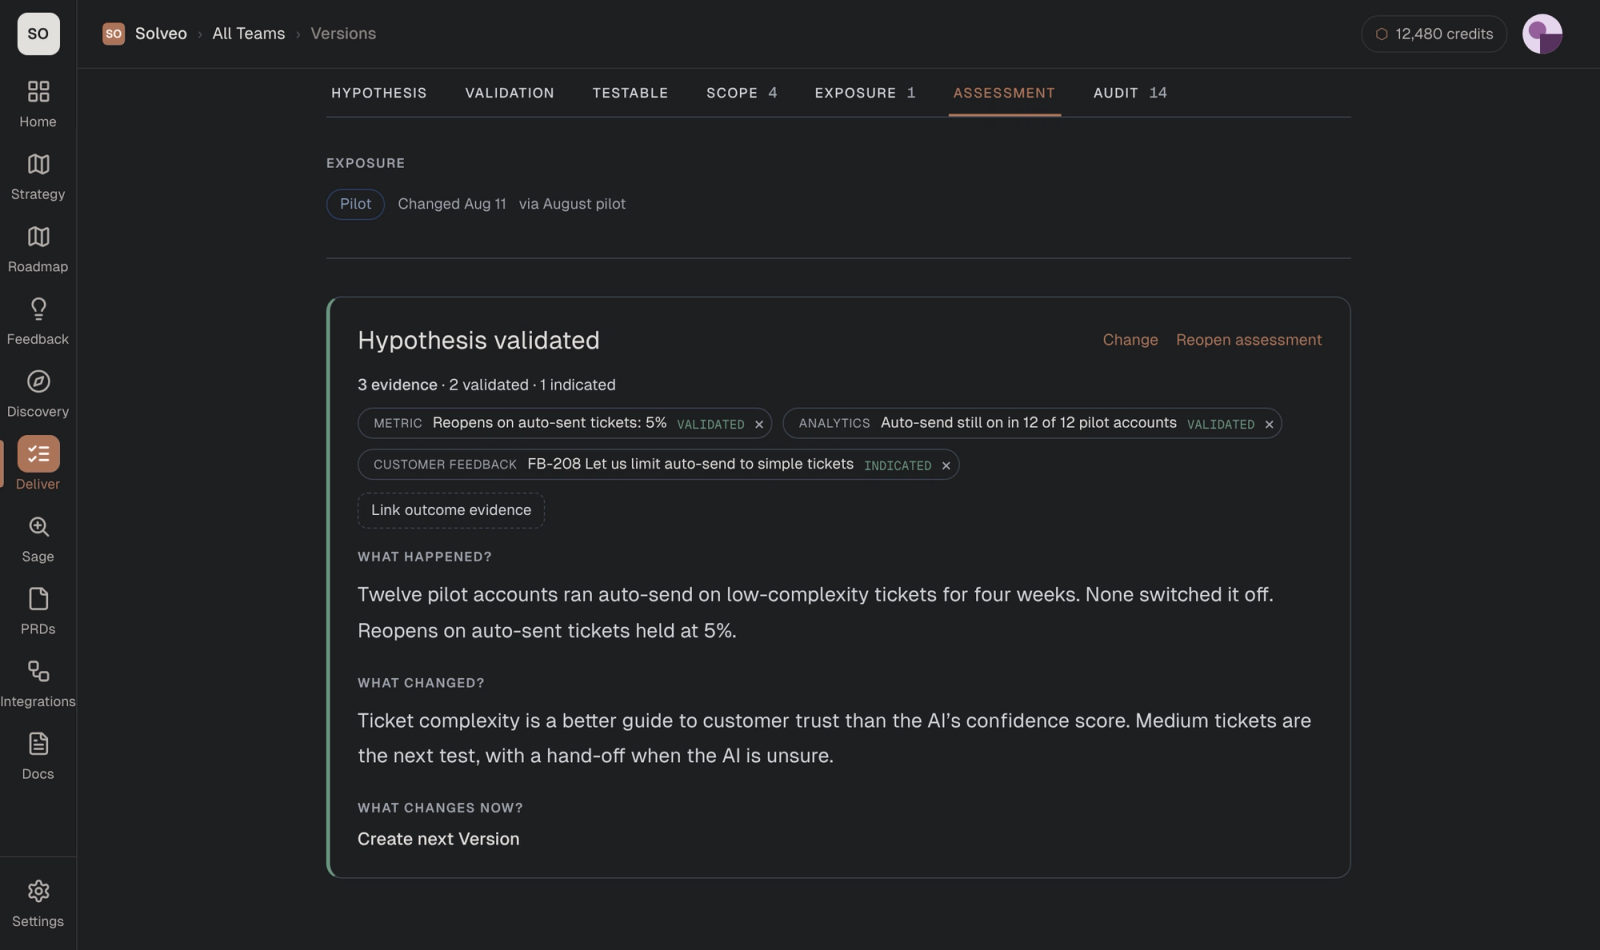Click Reopen assessment
The height and width of the screenshot is (950, 1600).
[1249, 340]
